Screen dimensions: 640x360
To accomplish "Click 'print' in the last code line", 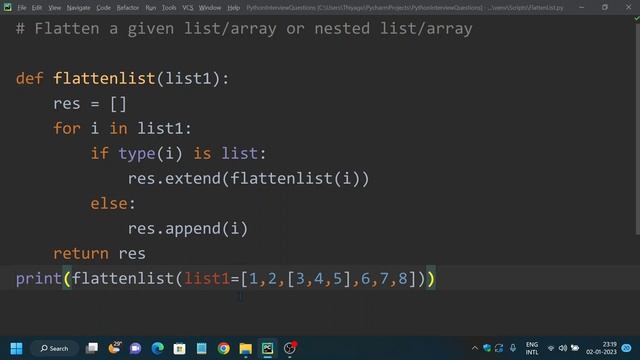I will tap(39, 279).
